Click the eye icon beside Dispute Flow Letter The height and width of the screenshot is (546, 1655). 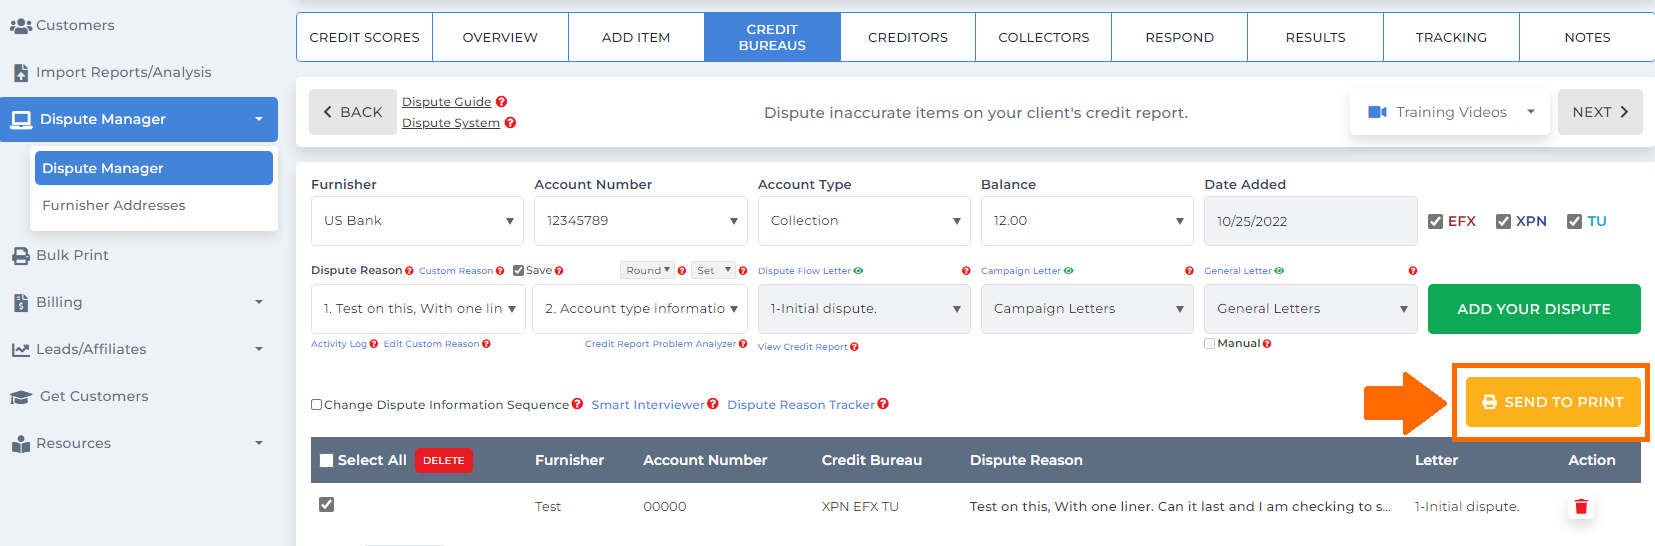point(858,271)
